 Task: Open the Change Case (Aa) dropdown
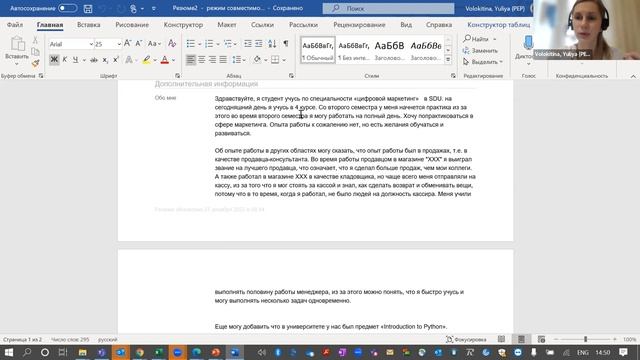click(x=154, y=43)
